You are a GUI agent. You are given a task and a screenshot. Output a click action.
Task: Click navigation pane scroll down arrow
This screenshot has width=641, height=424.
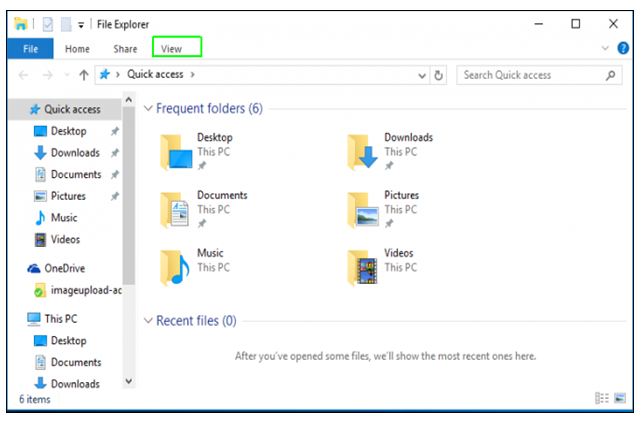[129, 381]
